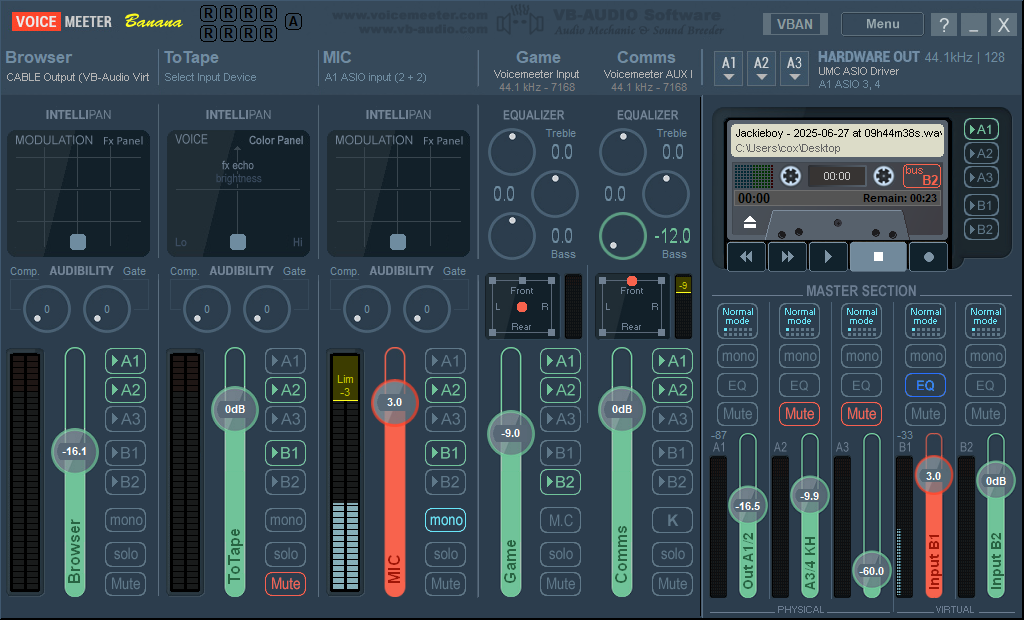Fast forward the cassette recorder
Viewport: 1024px width, 620px height.
coord(788,257)
